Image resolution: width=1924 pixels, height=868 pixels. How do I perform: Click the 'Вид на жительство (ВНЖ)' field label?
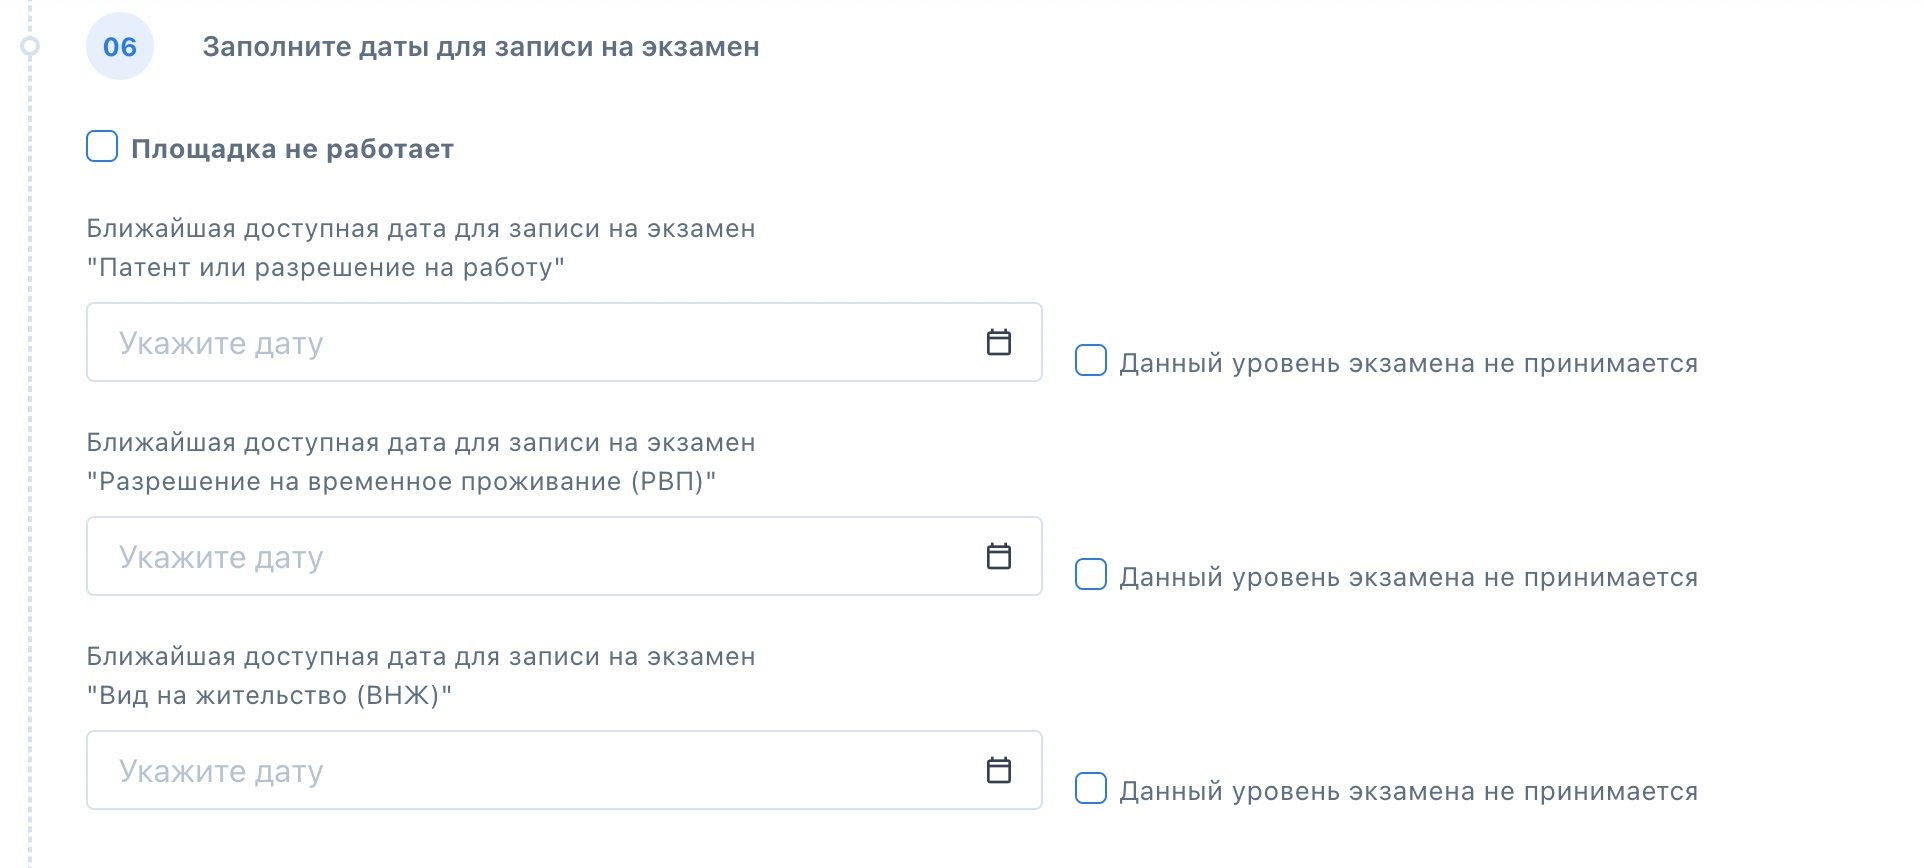269,696
